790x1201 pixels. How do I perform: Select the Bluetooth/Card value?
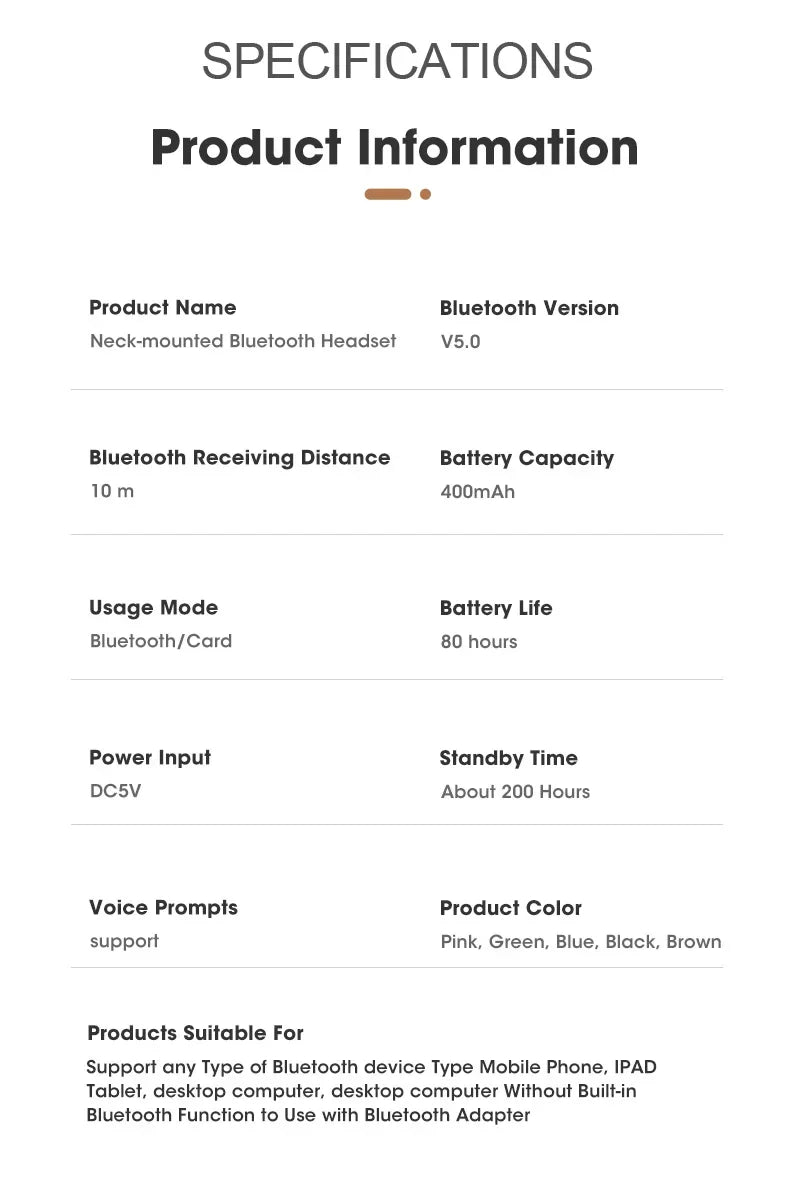coord(161,641)
